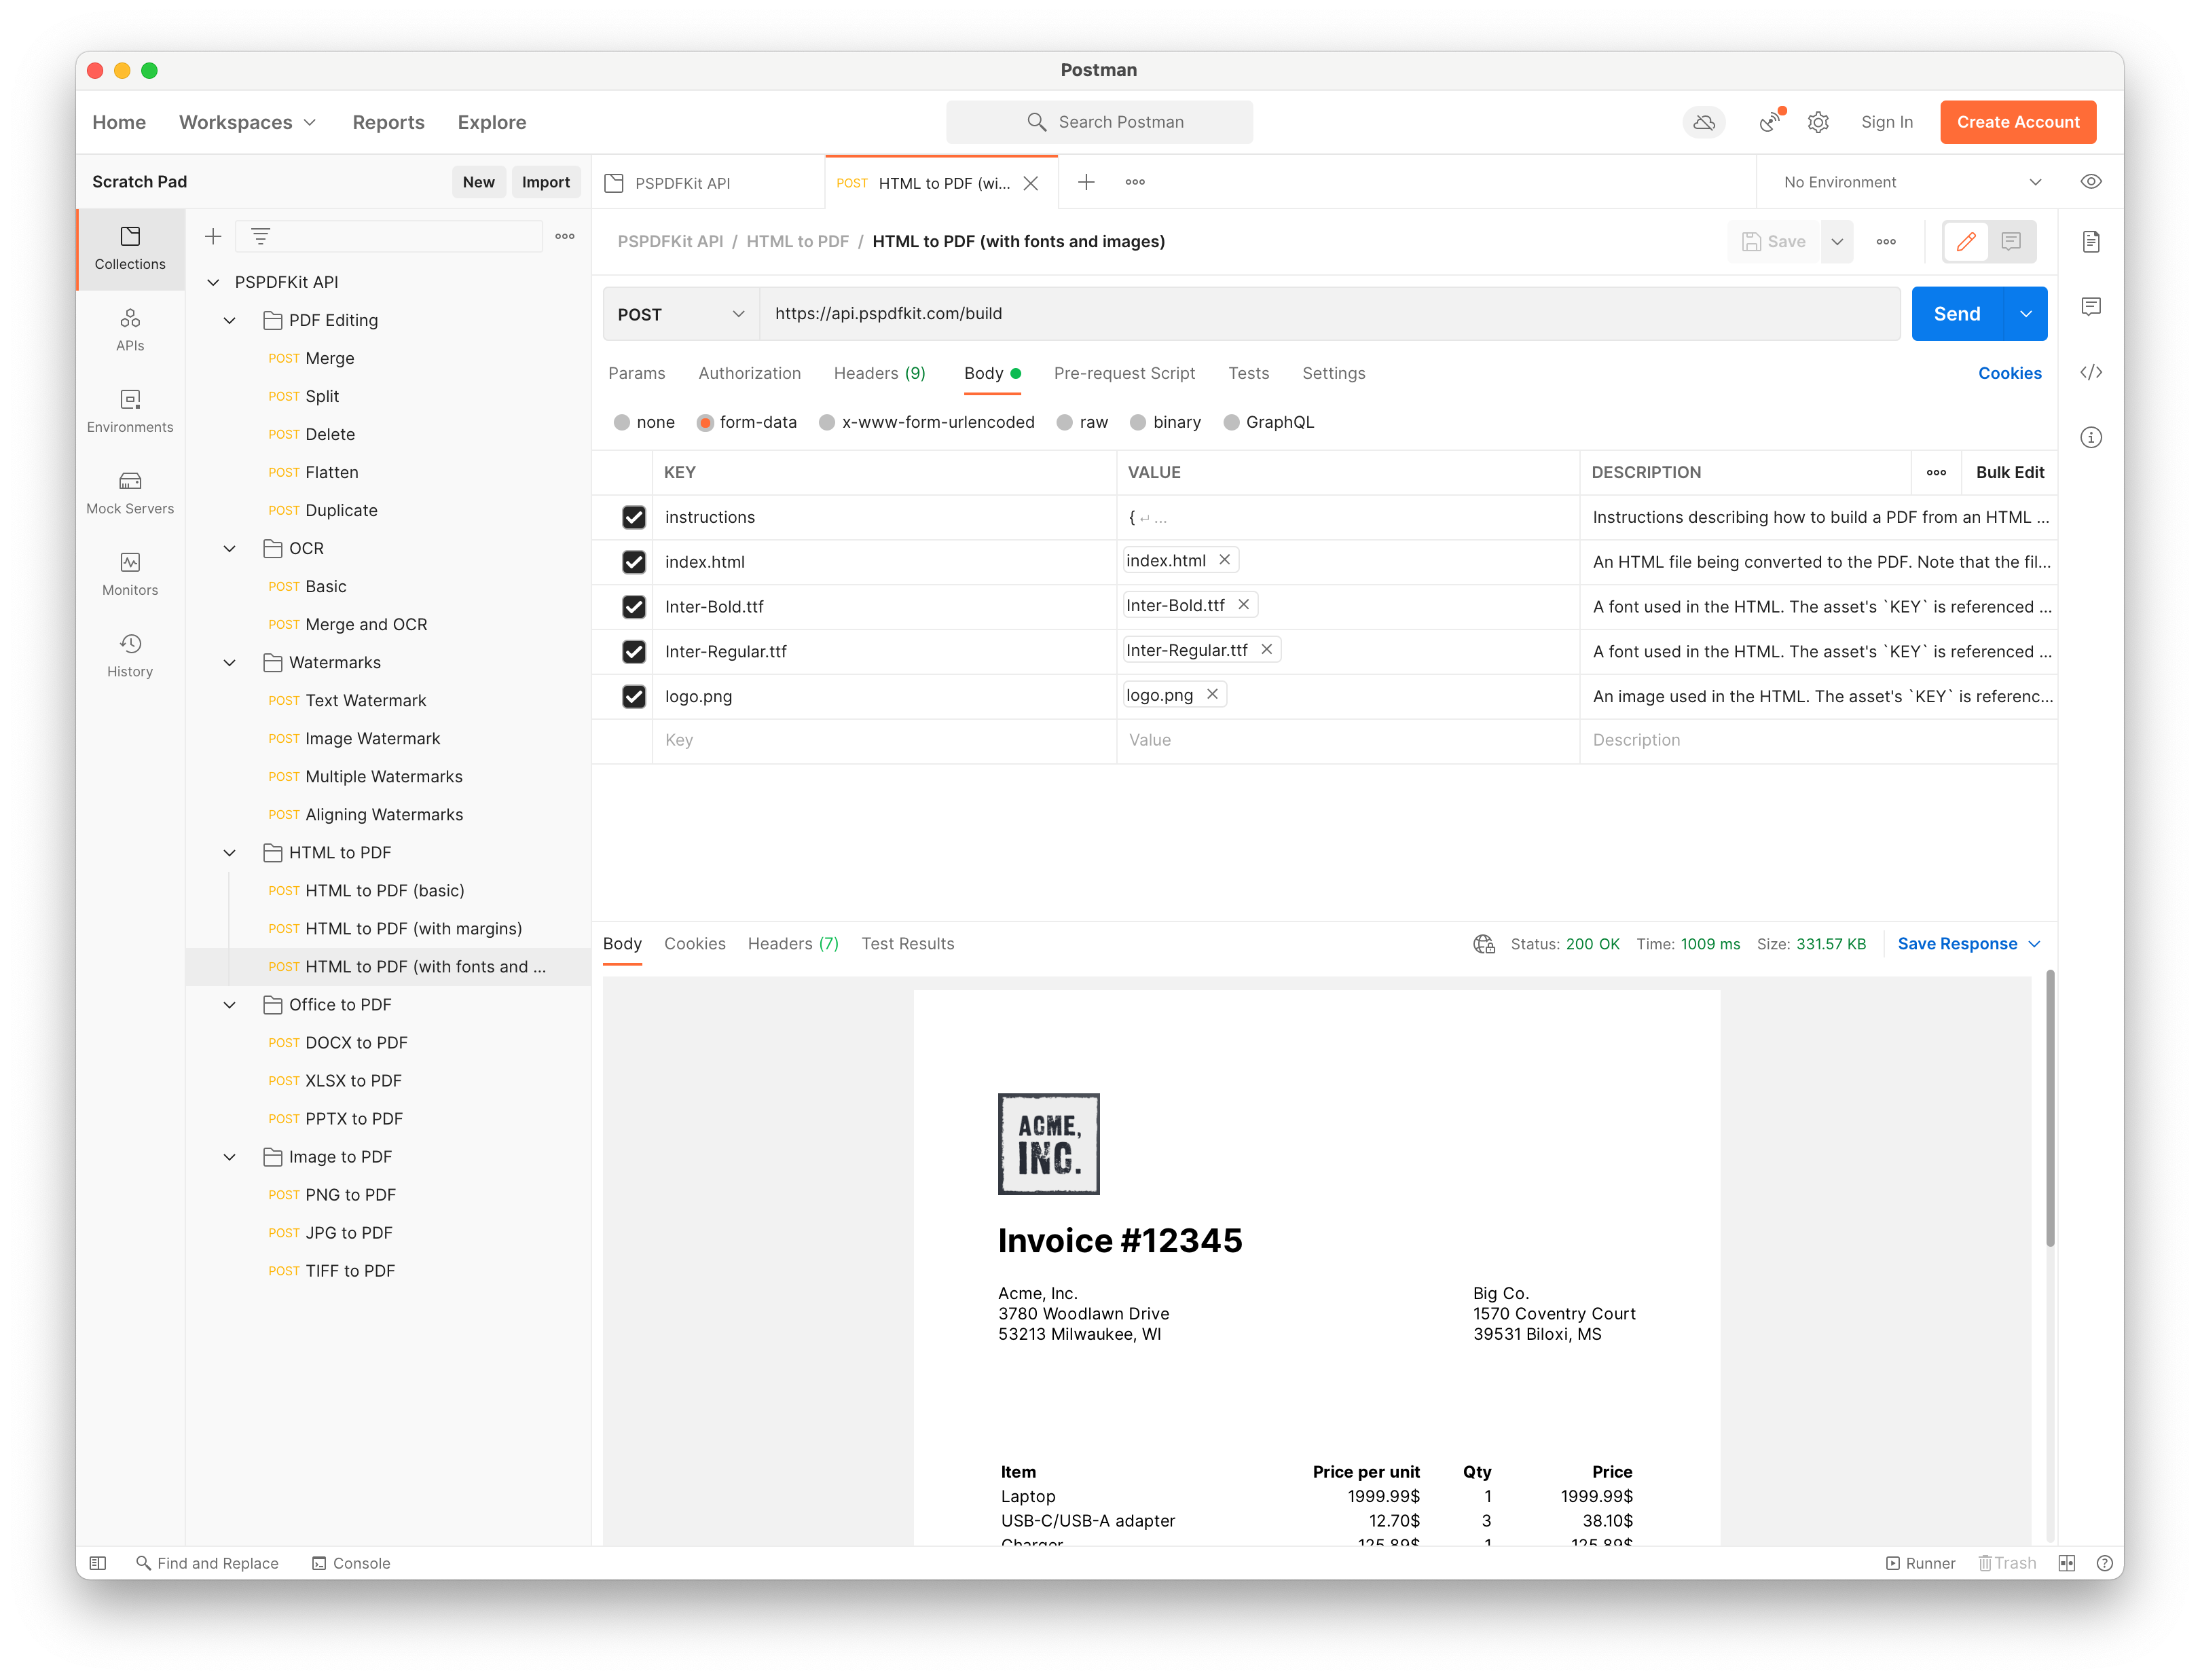Viewport: 2200px width, 1680px height.
Task: Collapse the HTML to PDF folder
Action: coord(231,851)
